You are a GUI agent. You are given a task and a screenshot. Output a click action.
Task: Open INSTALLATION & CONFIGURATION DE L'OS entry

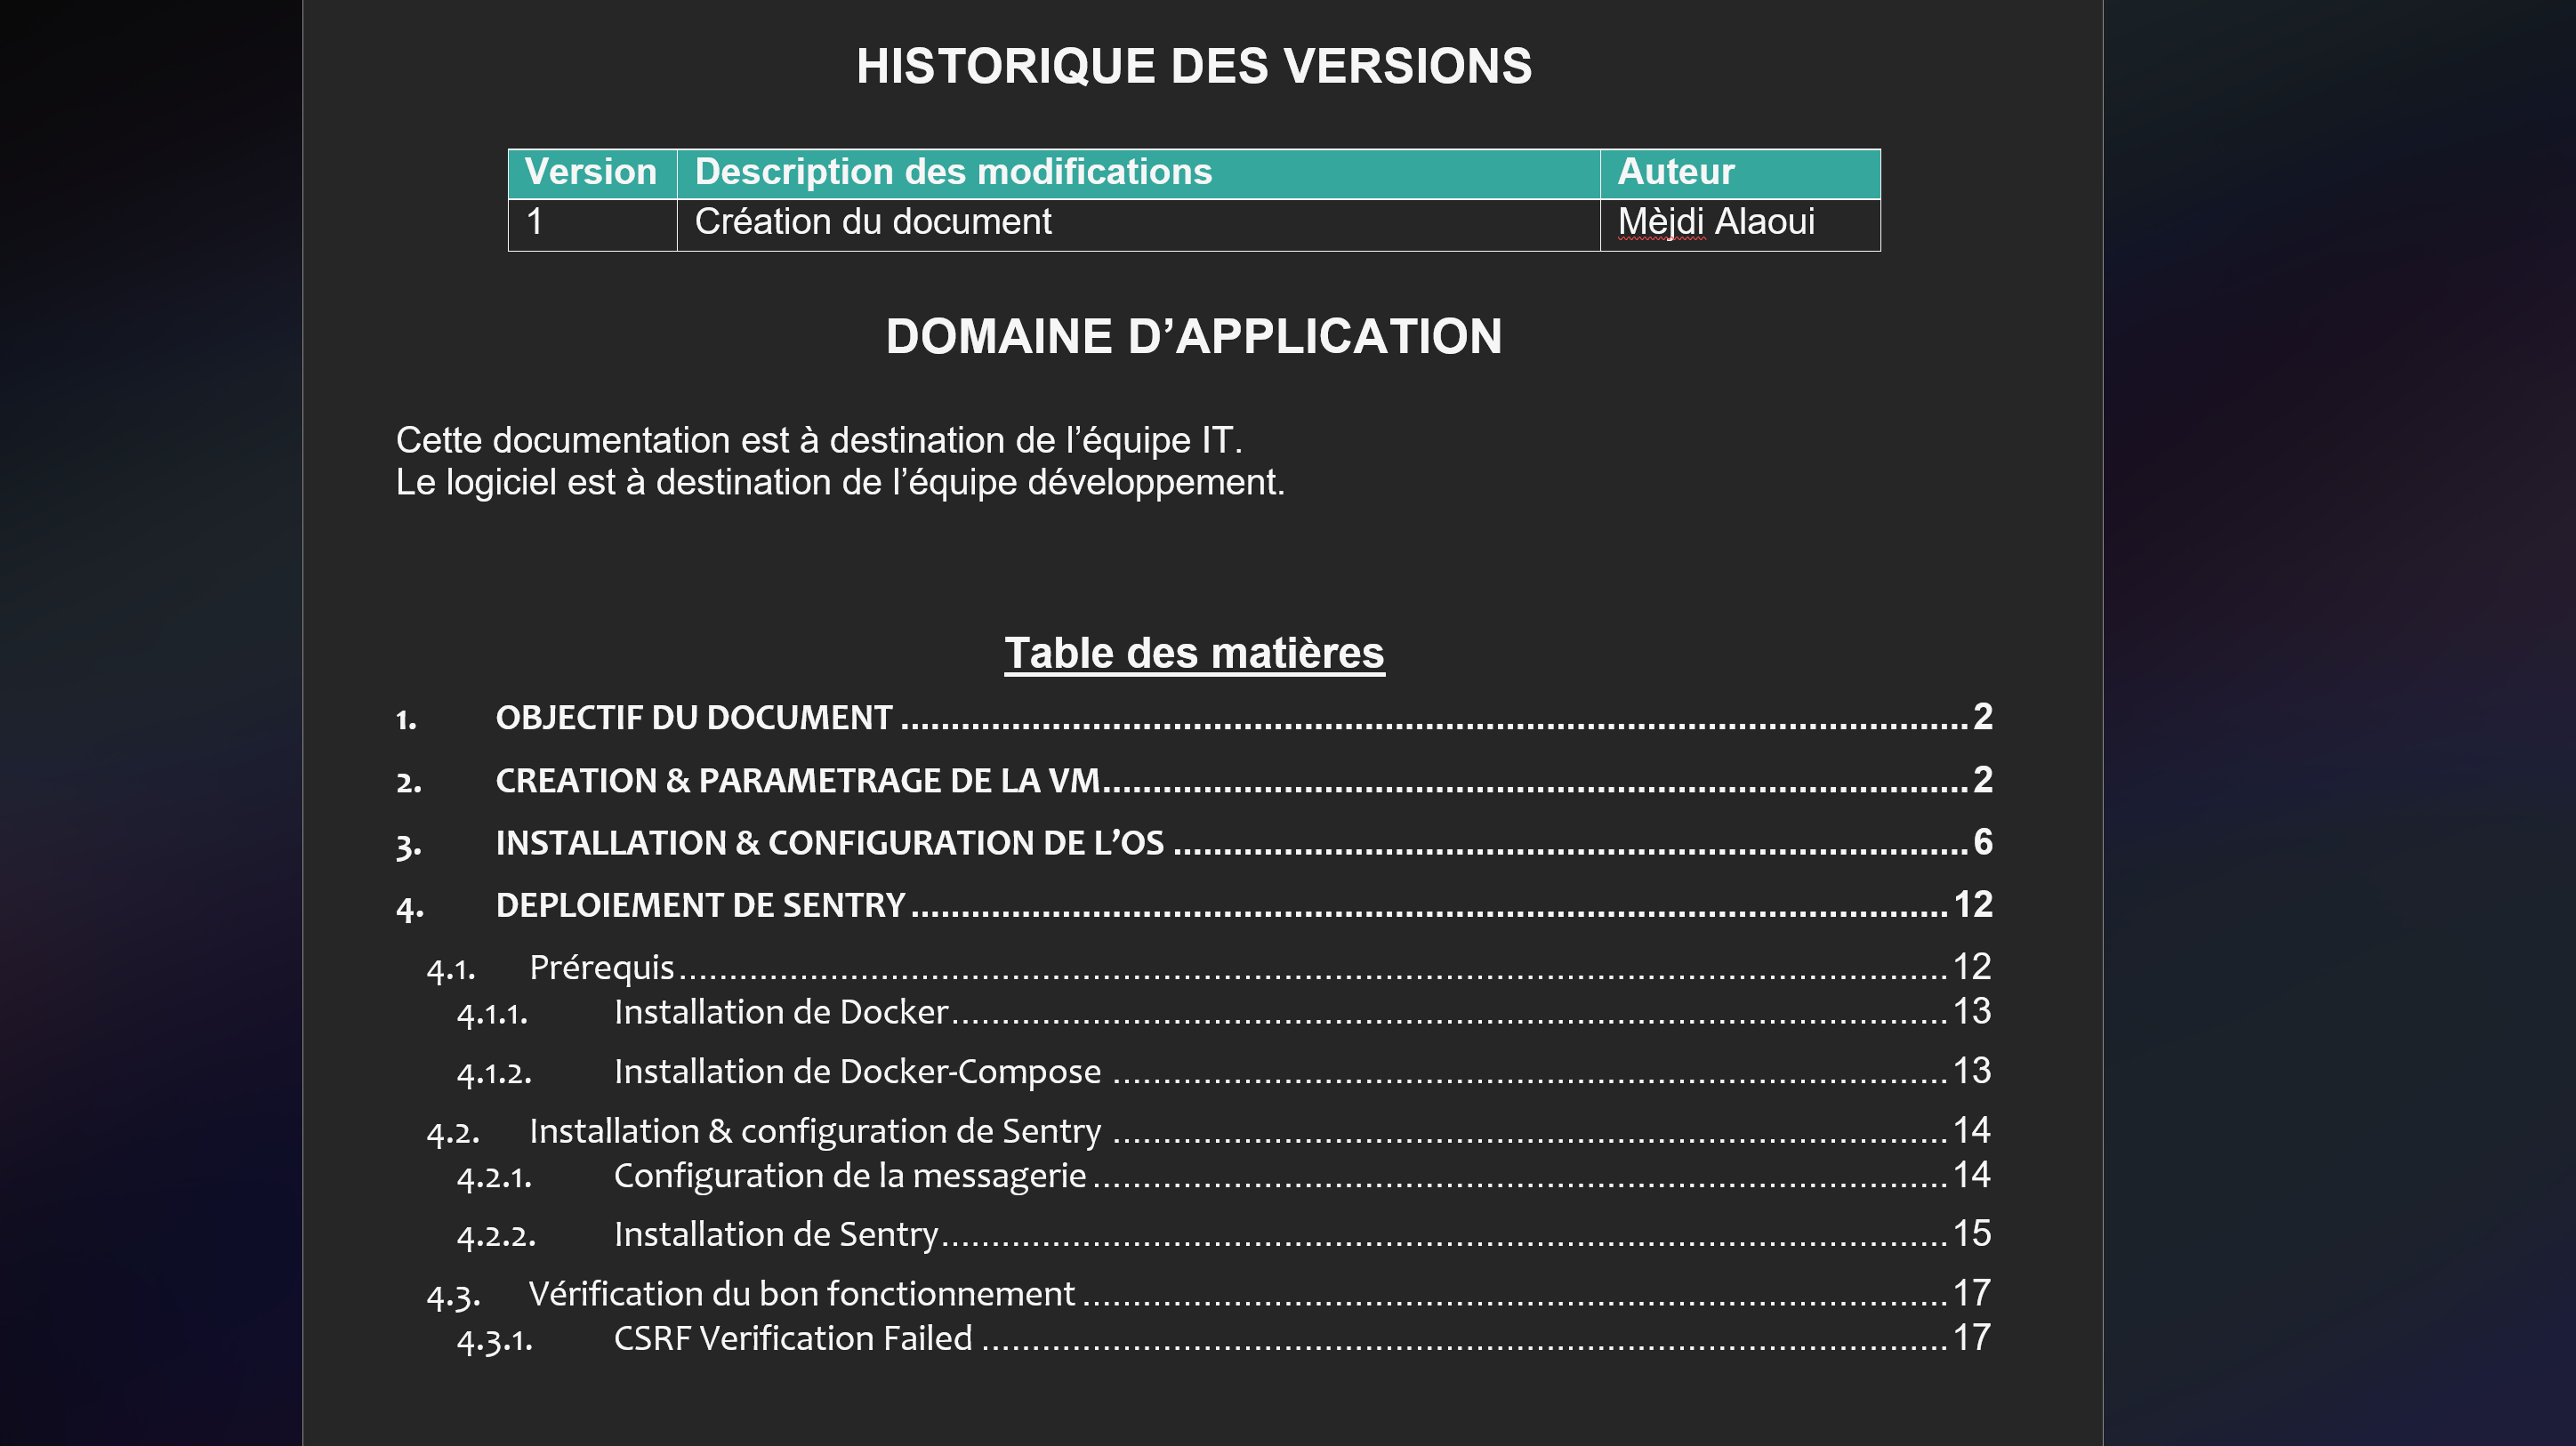(x=829, y=843)
